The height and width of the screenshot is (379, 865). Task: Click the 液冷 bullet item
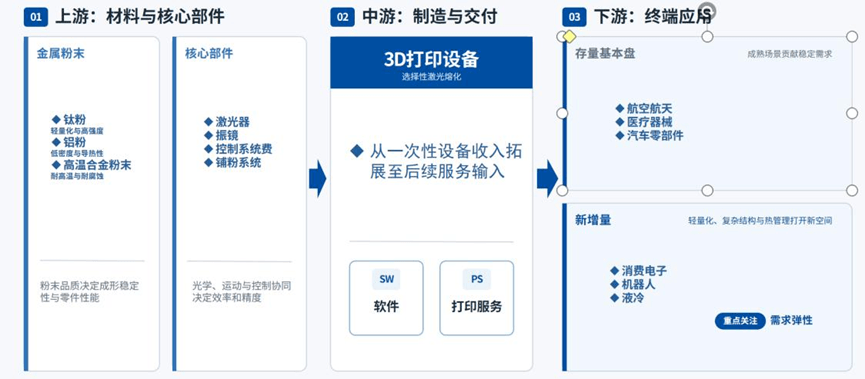(628, 298)
